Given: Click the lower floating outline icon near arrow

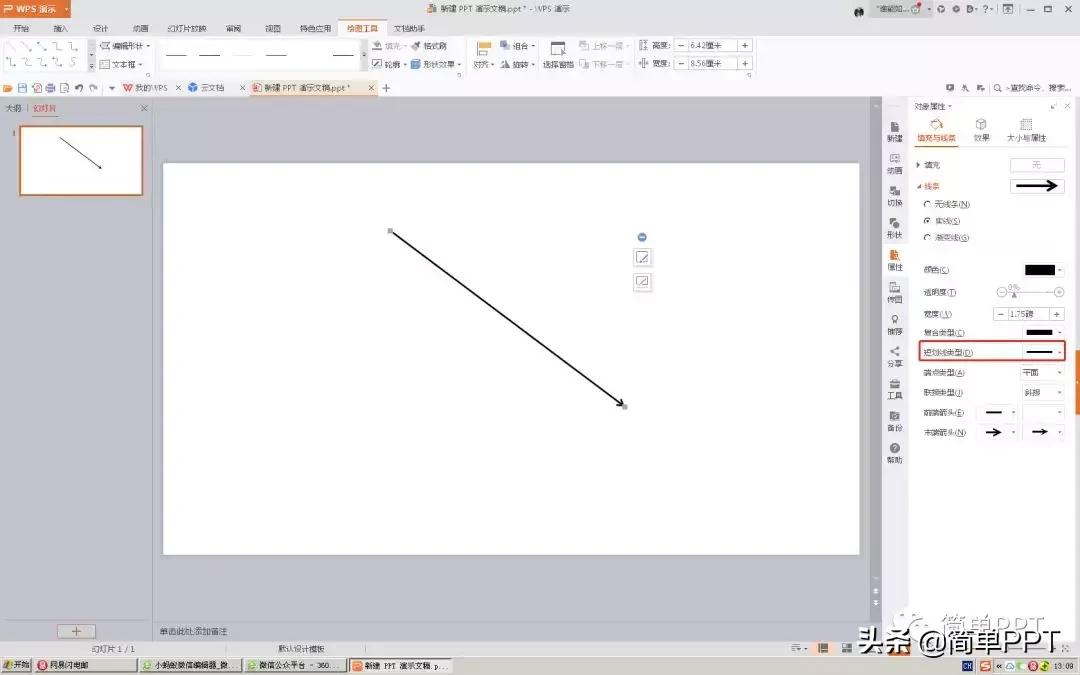Looking at the screenshot, I should (x=642, y=281).
